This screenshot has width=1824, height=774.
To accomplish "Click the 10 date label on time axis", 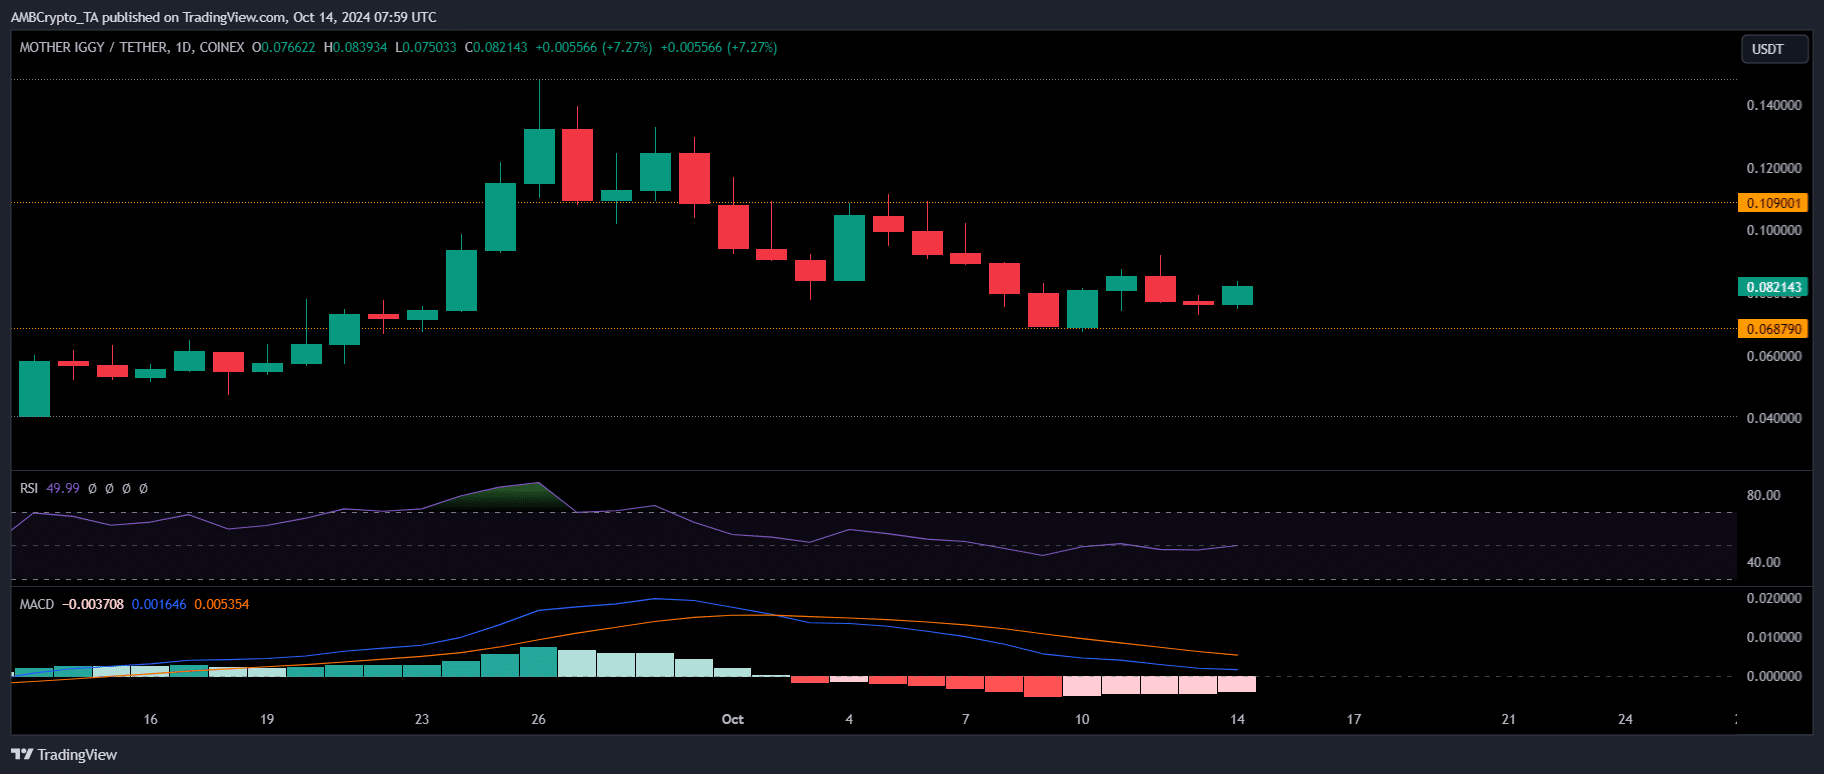I will click(1082, 719).
